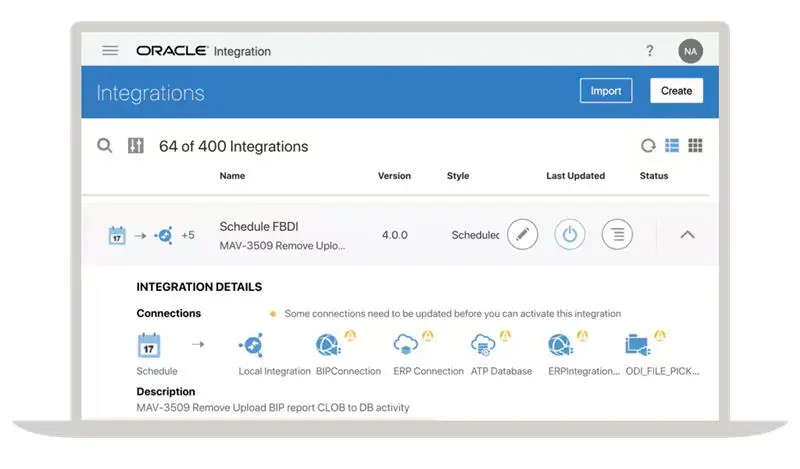Image resolution: width=800 pixels, height=469 pixels.
Task: Edit the Schedule FBDI integration with the pencil icon
Action: pos(522,234)
